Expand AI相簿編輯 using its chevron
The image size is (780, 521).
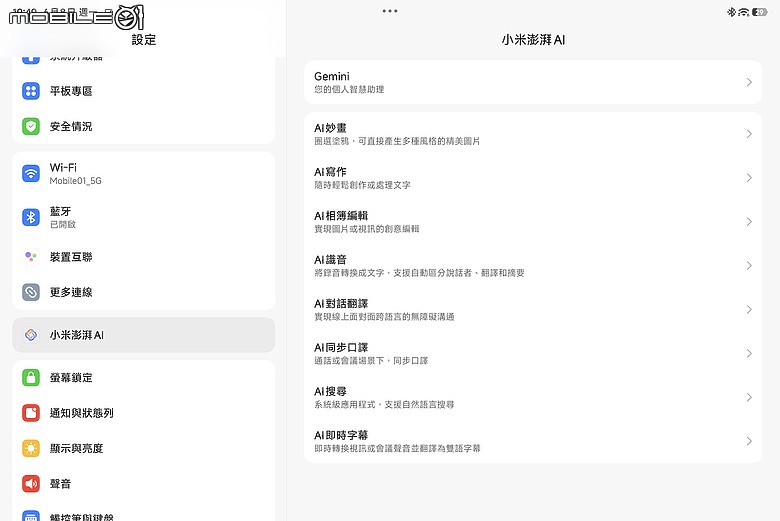(749, 221)
